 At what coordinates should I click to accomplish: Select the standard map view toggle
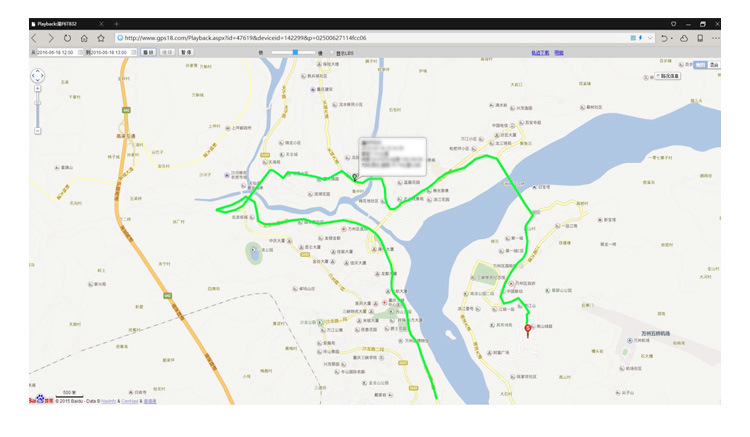pos(701,65)
